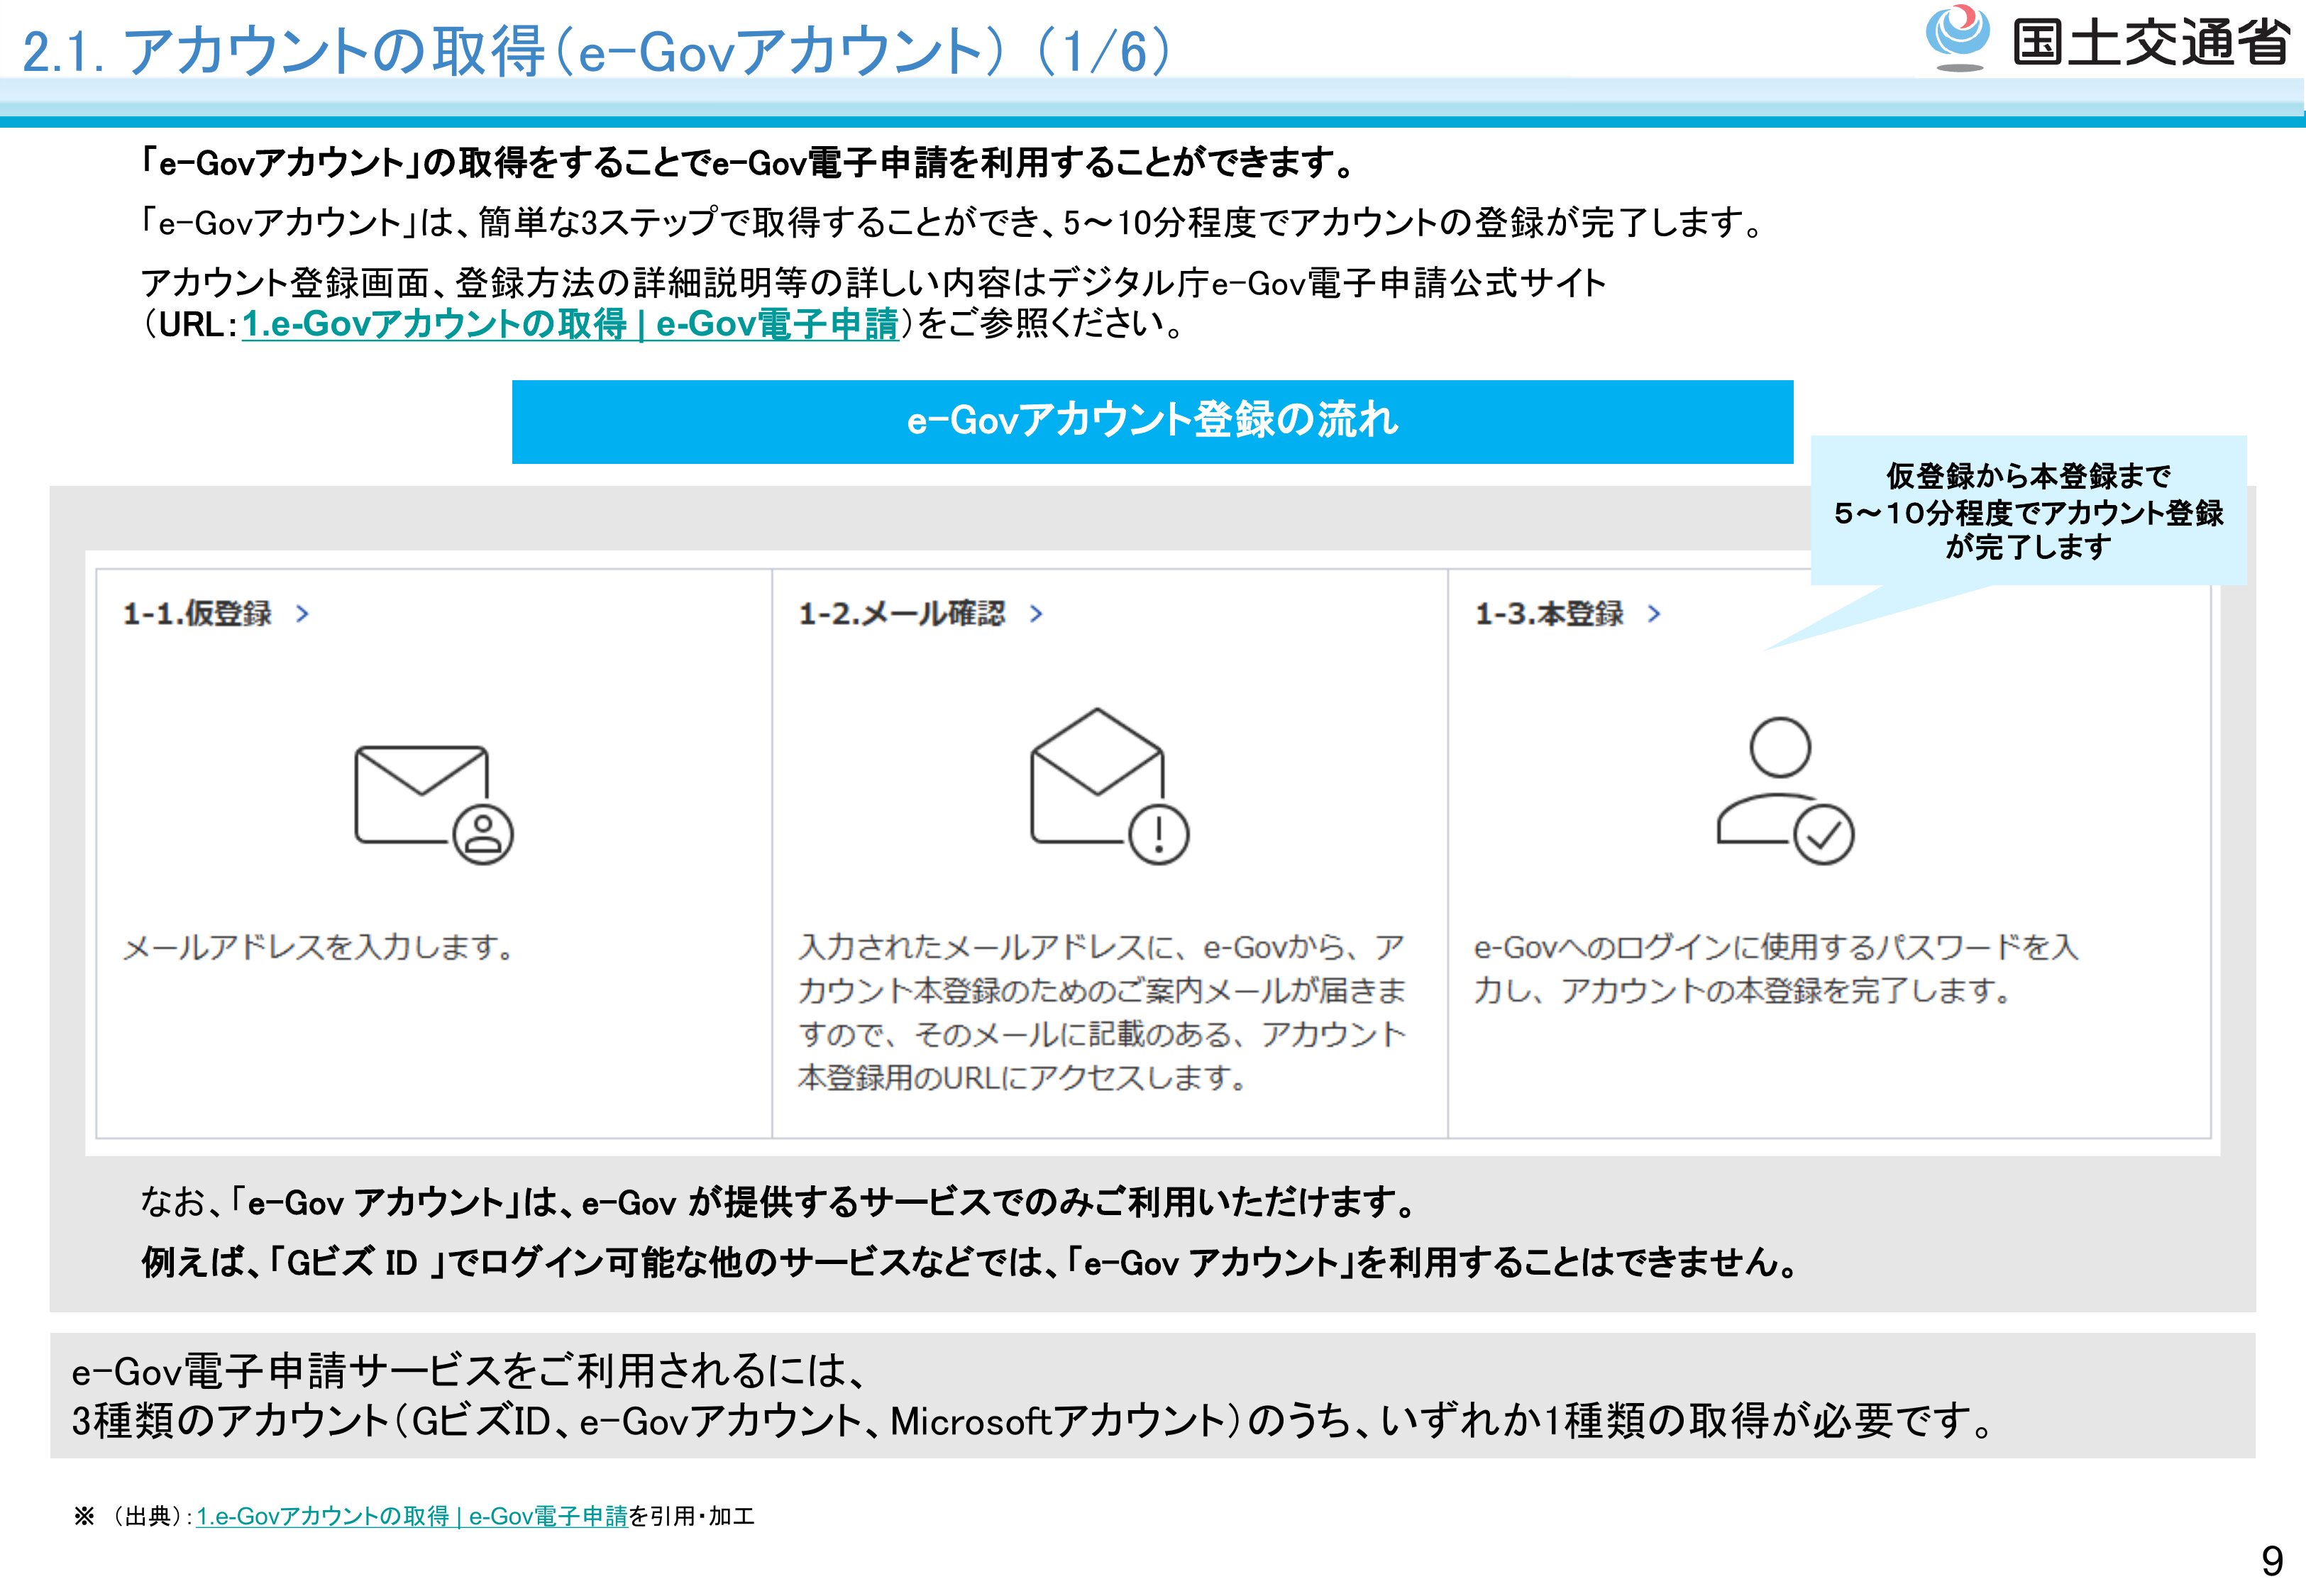2306x1596 pixels.
Task: Open the e-Govアカウントの取得 link in the URL line
Action: (x=570, y=324)
